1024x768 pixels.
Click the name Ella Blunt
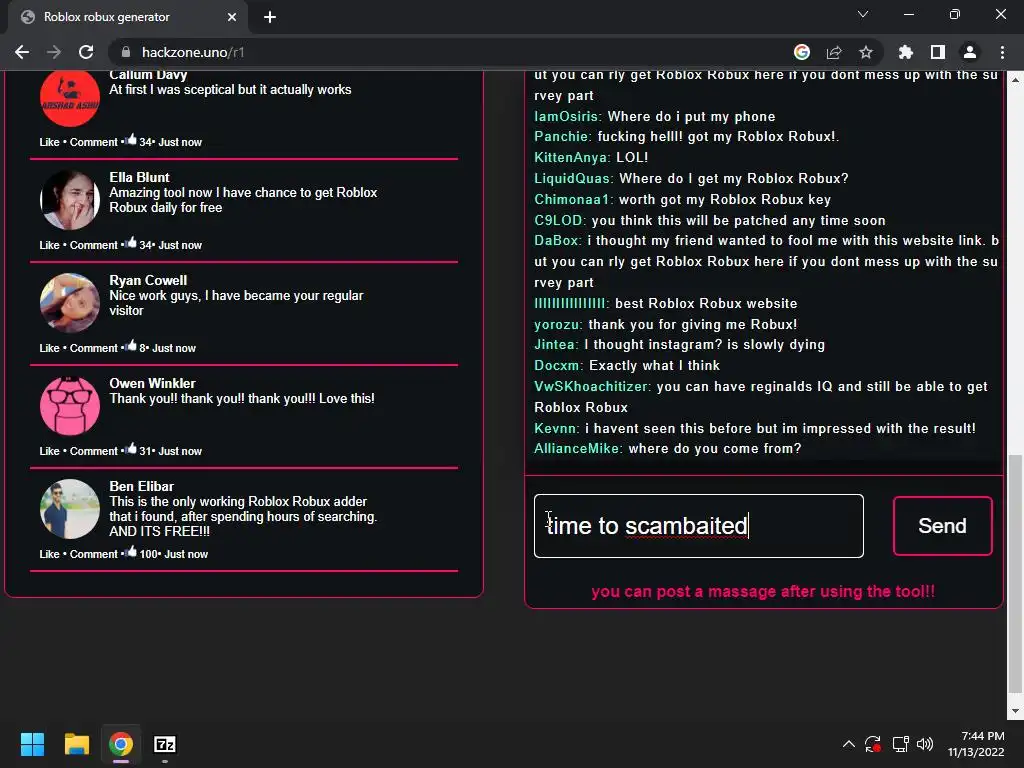click(x=139, y=177)
